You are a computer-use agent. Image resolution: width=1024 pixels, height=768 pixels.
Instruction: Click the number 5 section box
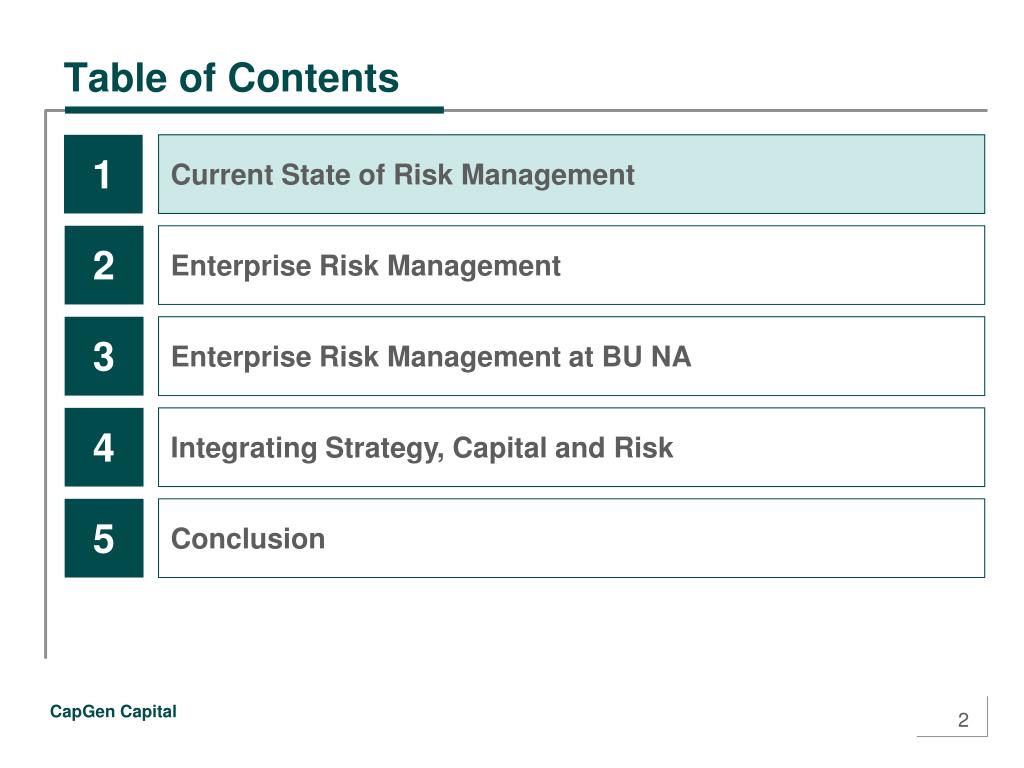click(103, 538)
